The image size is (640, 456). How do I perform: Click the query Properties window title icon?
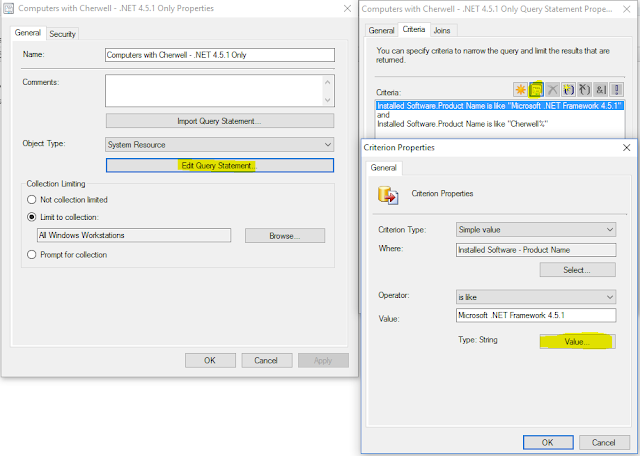tap(8, 8)
